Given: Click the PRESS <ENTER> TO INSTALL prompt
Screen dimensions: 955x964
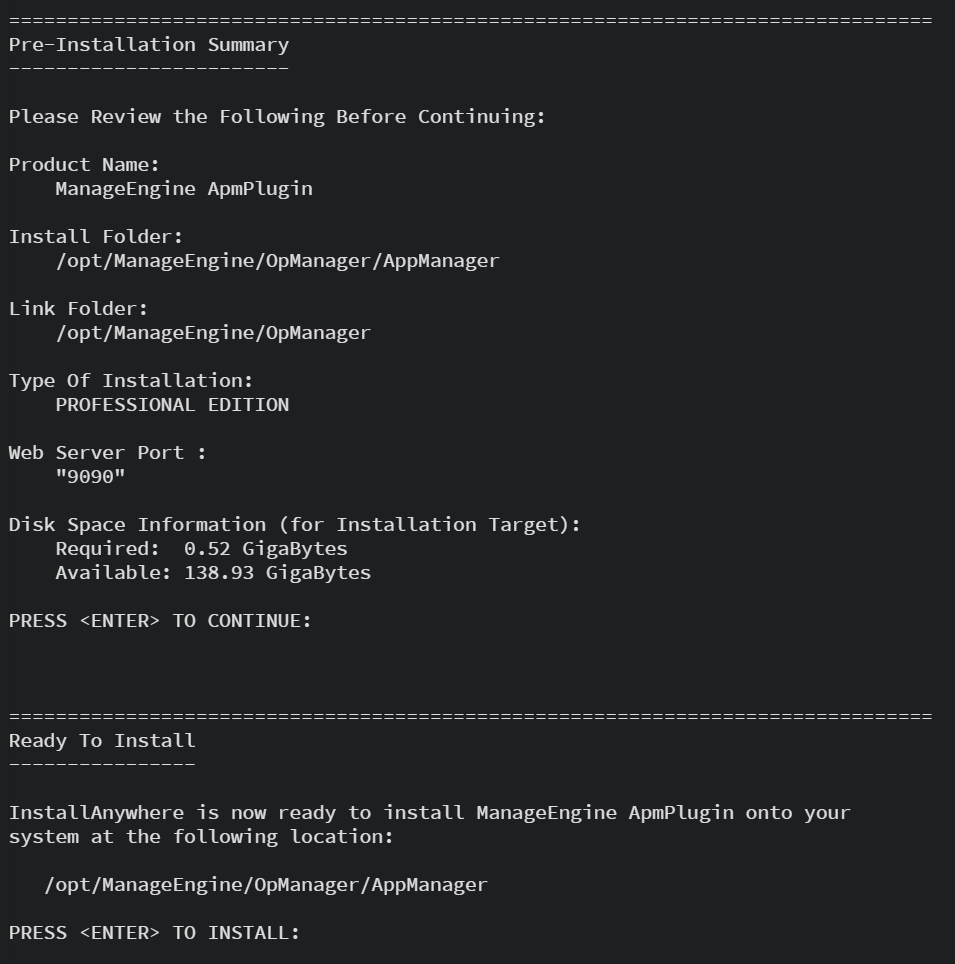Looking at the screenshot, I should click(x=154, y=933).
